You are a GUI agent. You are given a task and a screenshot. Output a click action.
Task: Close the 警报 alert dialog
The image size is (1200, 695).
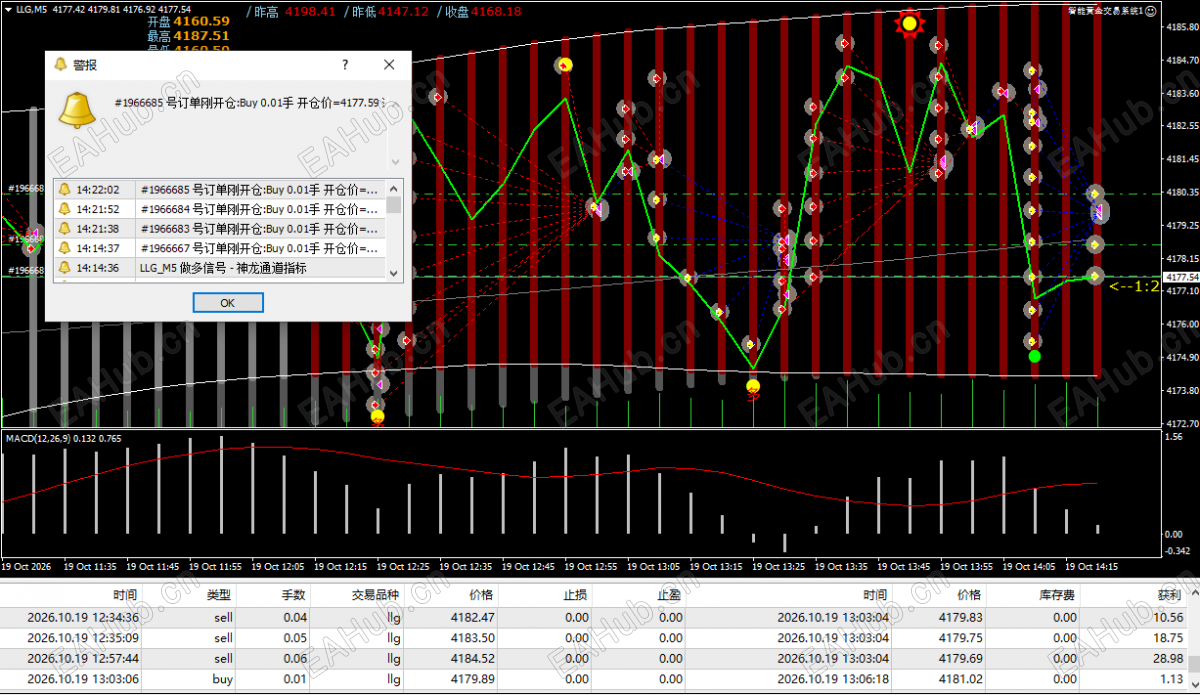390,64
